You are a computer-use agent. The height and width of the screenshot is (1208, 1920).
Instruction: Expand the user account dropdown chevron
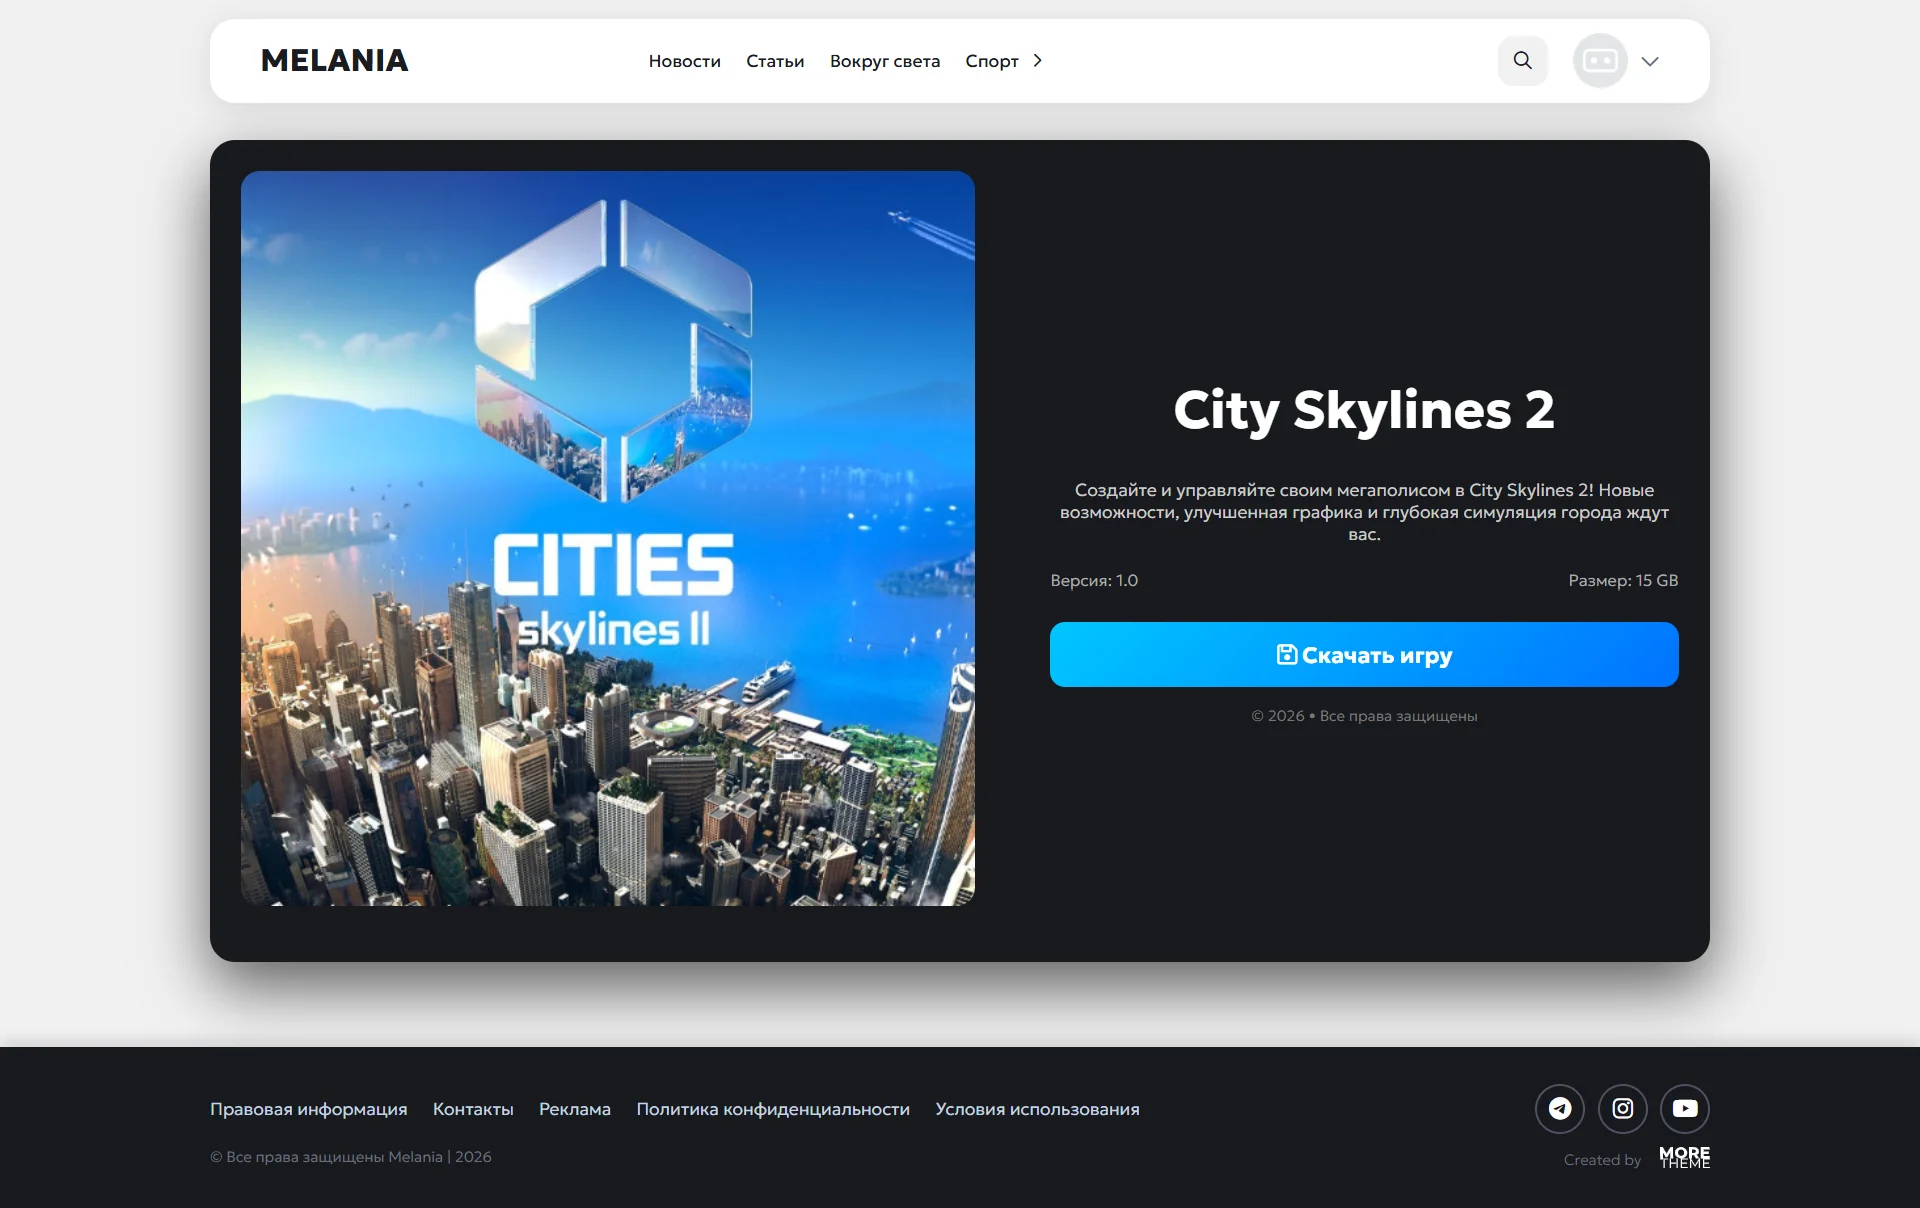click(1650, 61)
